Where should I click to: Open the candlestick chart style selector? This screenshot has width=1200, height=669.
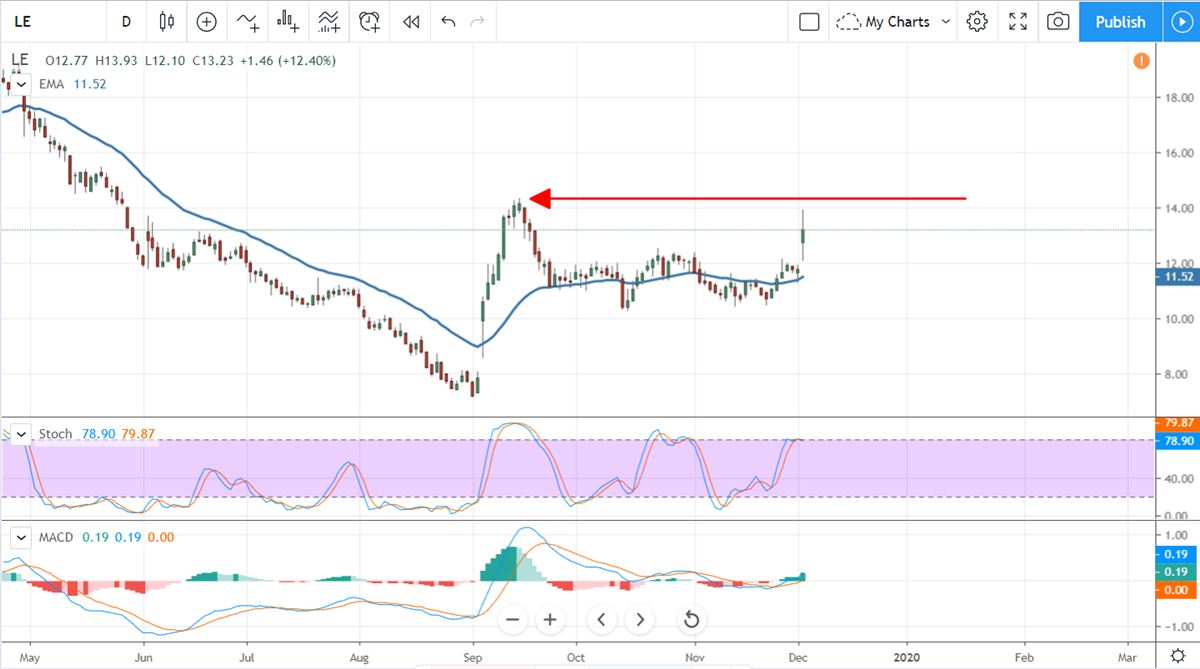(x=166, y=21)
